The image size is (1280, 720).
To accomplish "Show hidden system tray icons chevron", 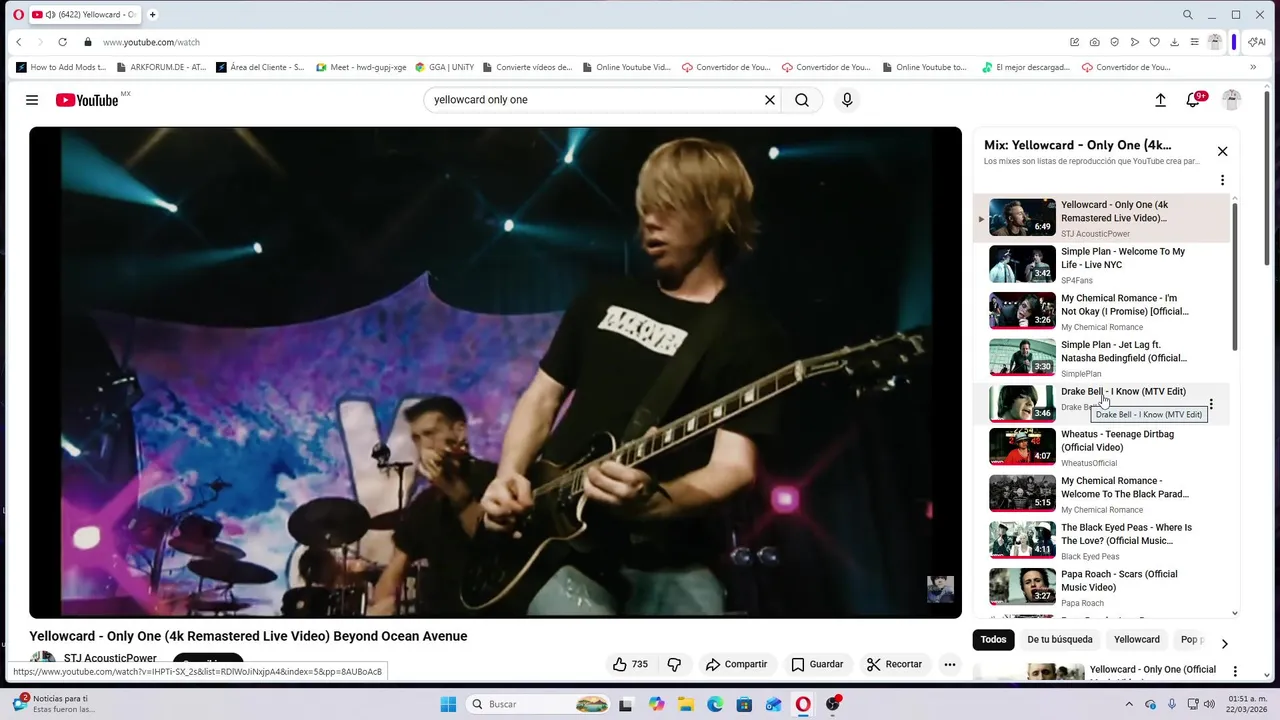I will [x=1130, y=704].
